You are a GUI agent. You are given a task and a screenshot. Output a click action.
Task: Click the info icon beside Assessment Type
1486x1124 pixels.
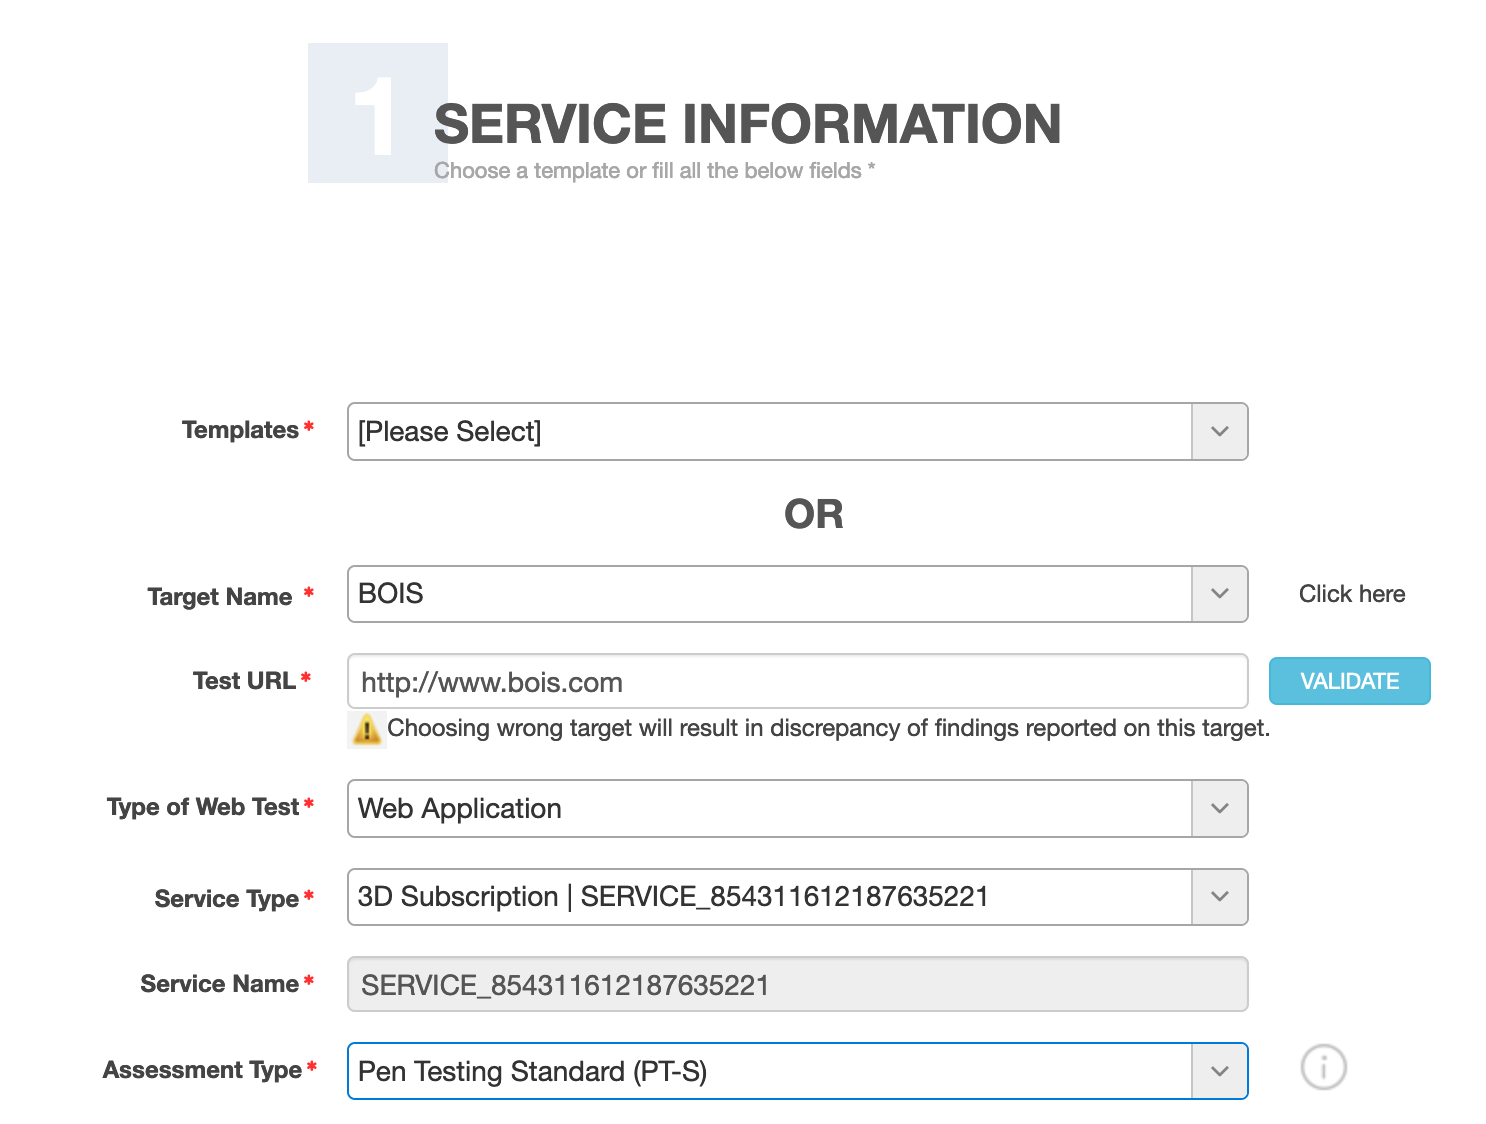[1323, 1067]
